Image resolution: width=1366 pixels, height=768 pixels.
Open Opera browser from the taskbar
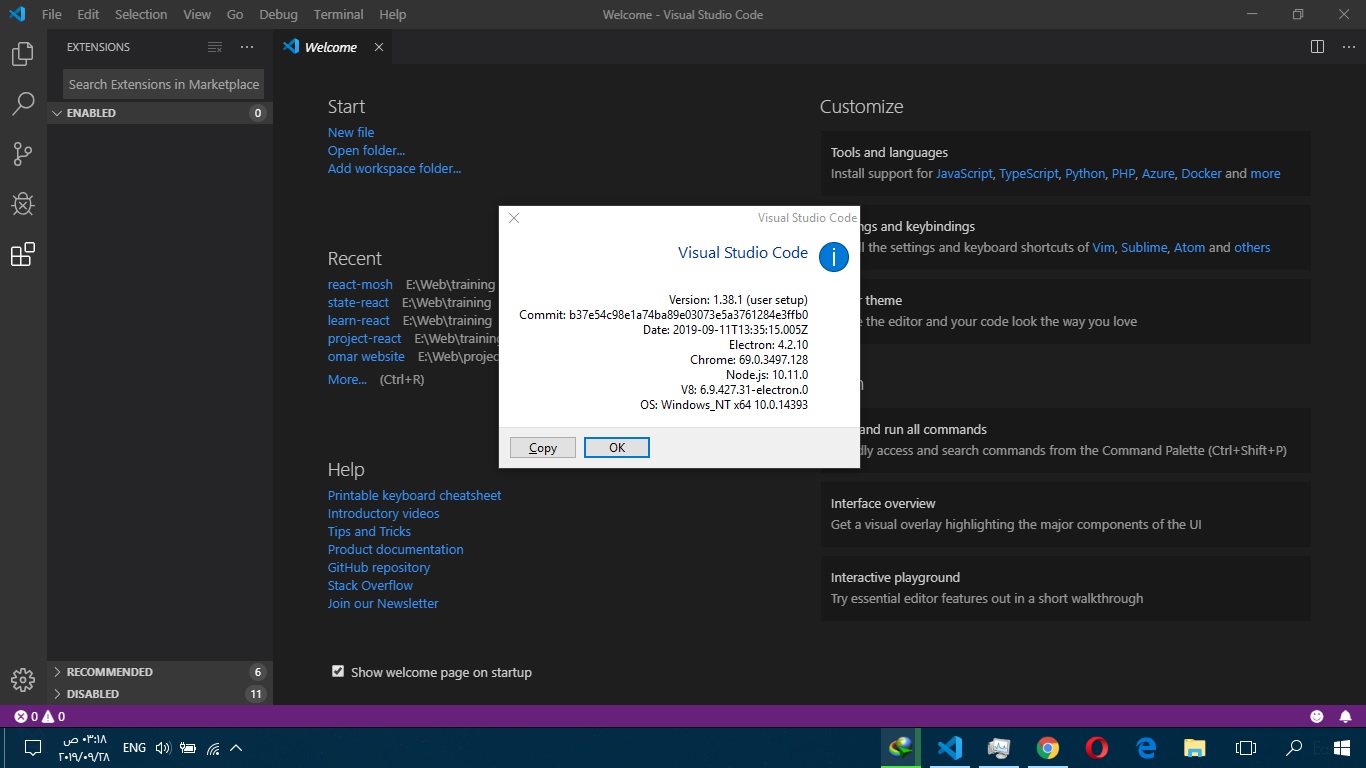tap(1097, 747)
